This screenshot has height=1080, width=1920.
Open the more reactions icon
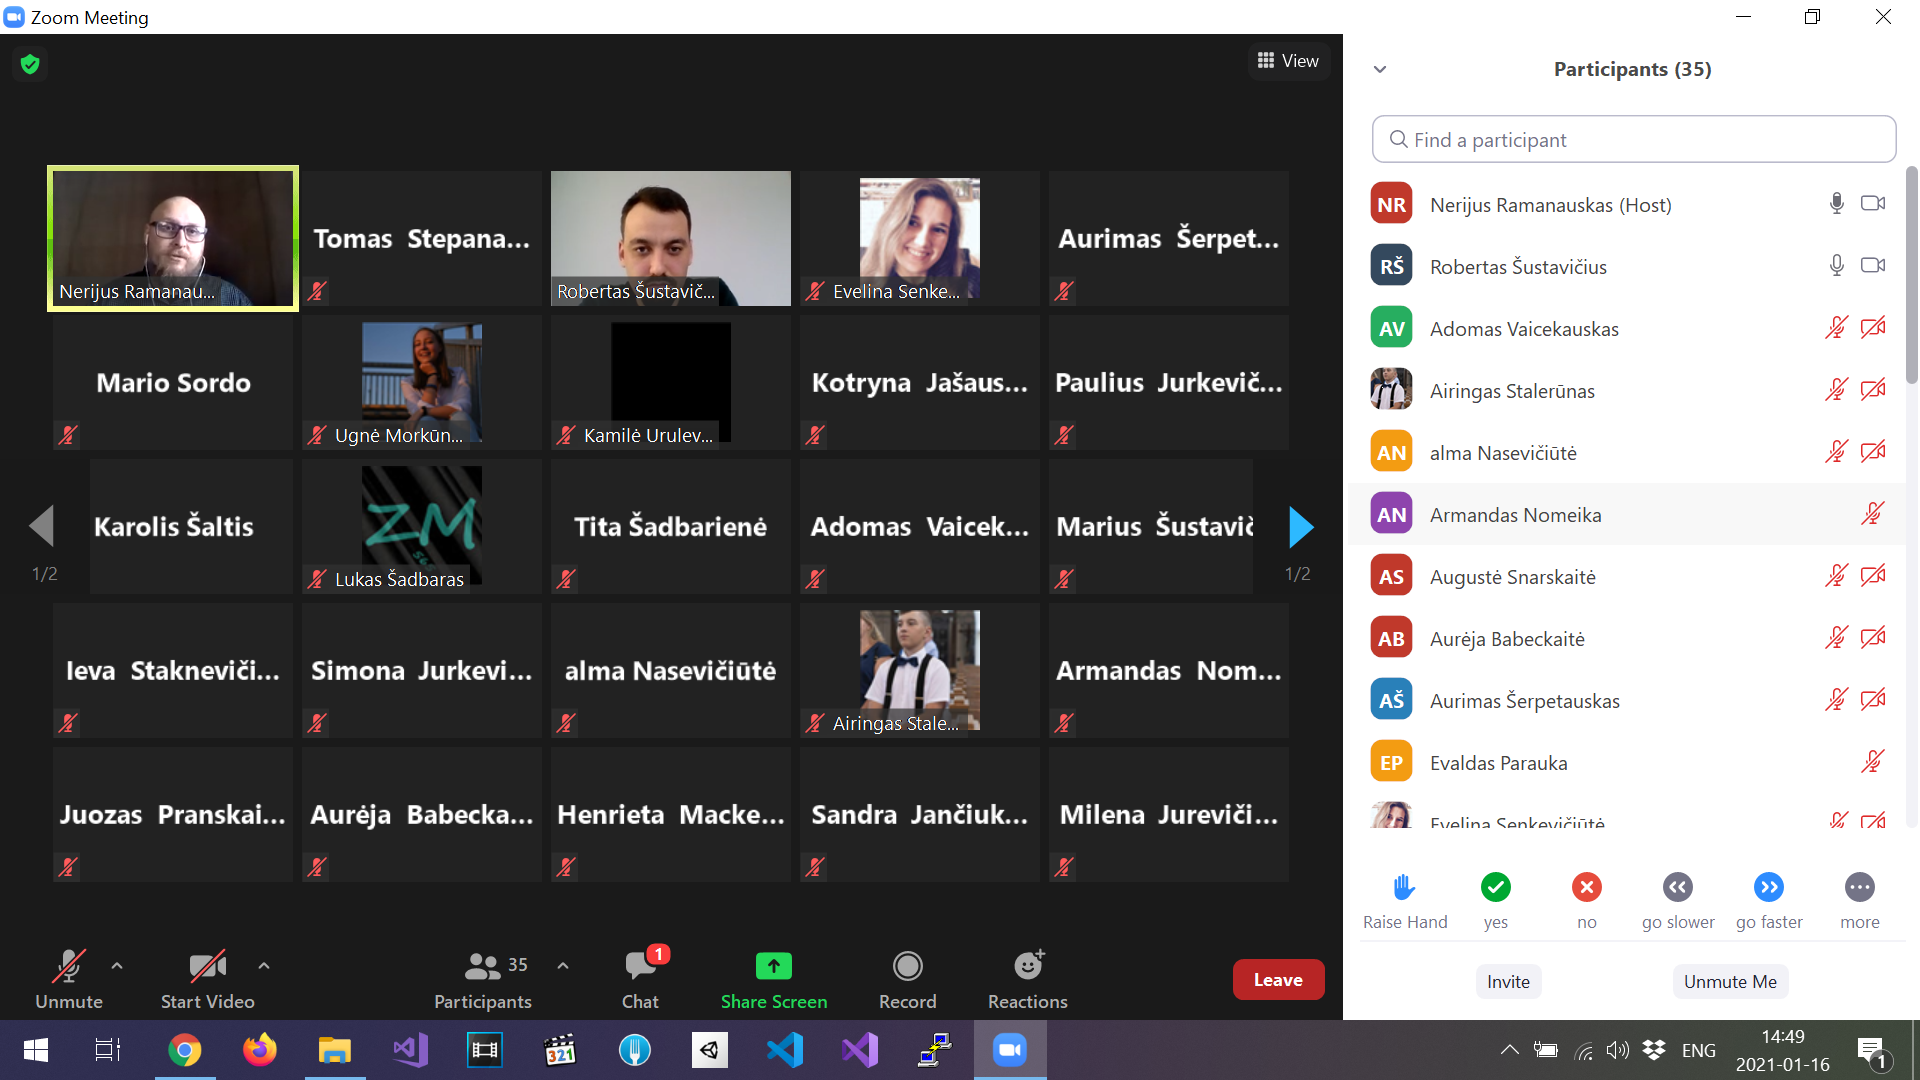[1859, 888]
